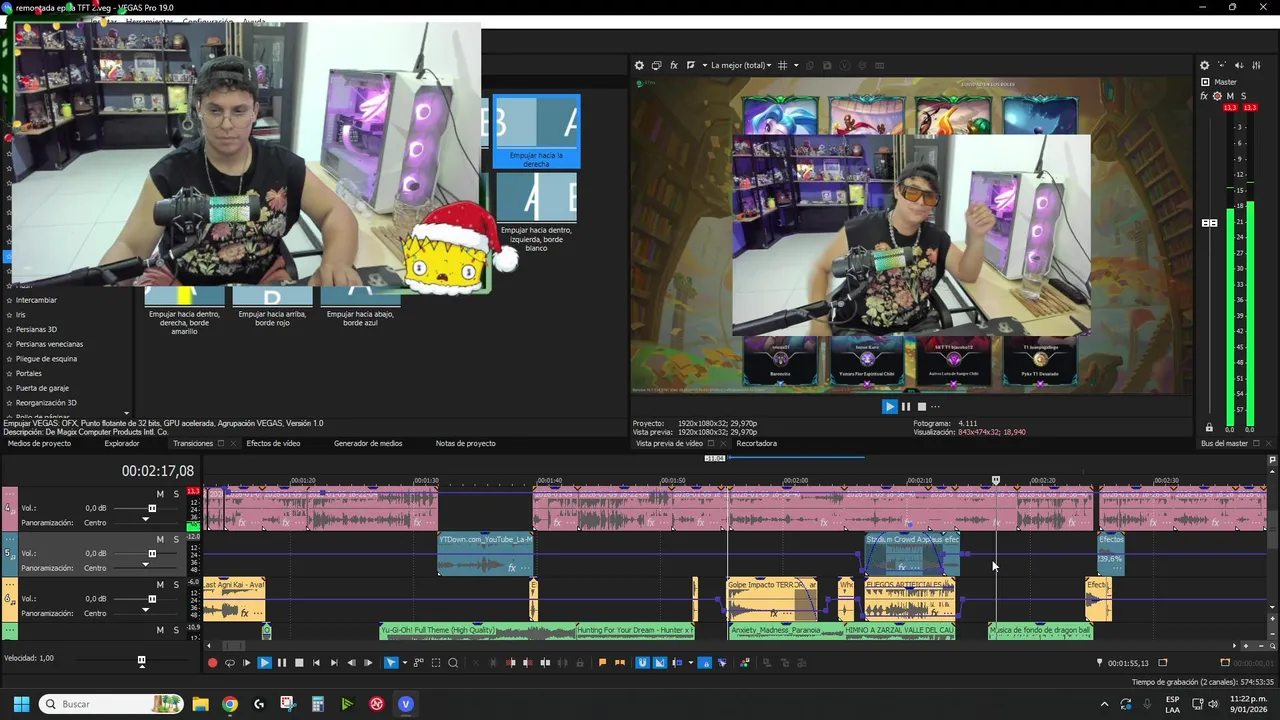
Task: Mute audio track 4
Action: coord(160,494)
